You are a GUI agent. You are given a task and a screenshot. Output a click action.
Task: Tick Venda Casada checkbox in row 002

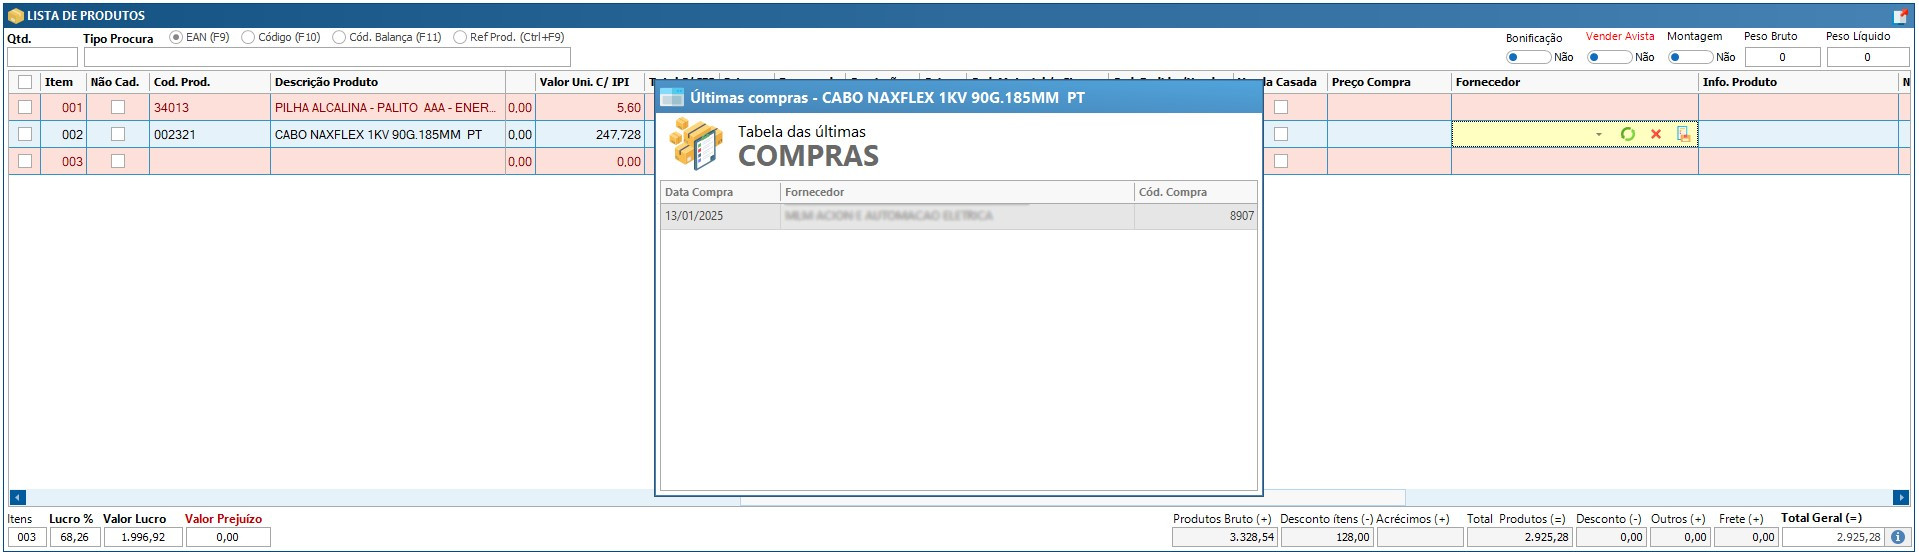(1281, 134)
